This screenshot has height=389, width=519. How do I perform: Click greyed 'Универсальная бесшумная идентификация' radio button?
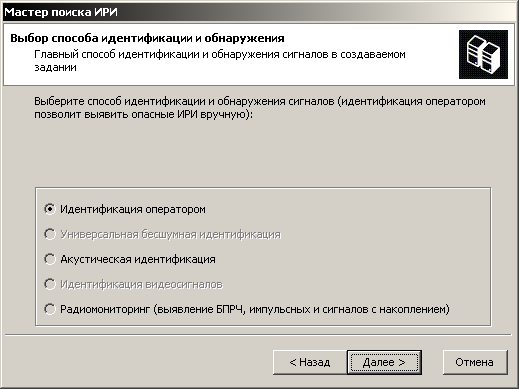coord(50,234)
